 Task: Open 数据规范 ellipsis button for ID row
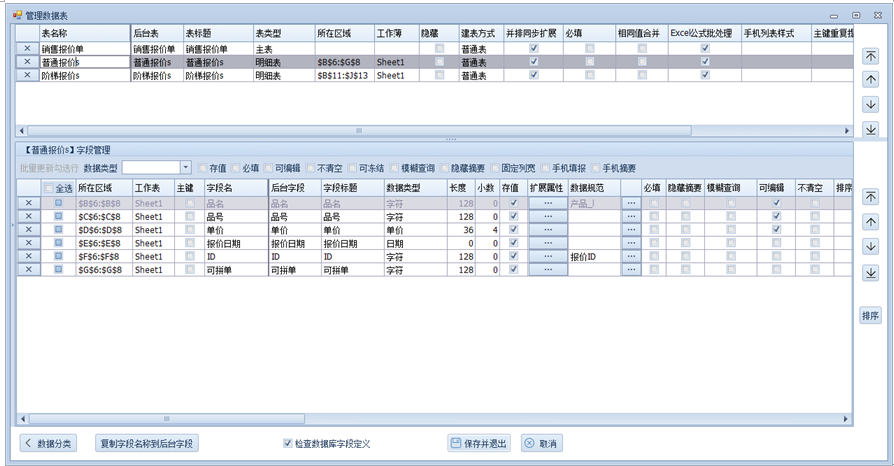[x=630, y=256]
